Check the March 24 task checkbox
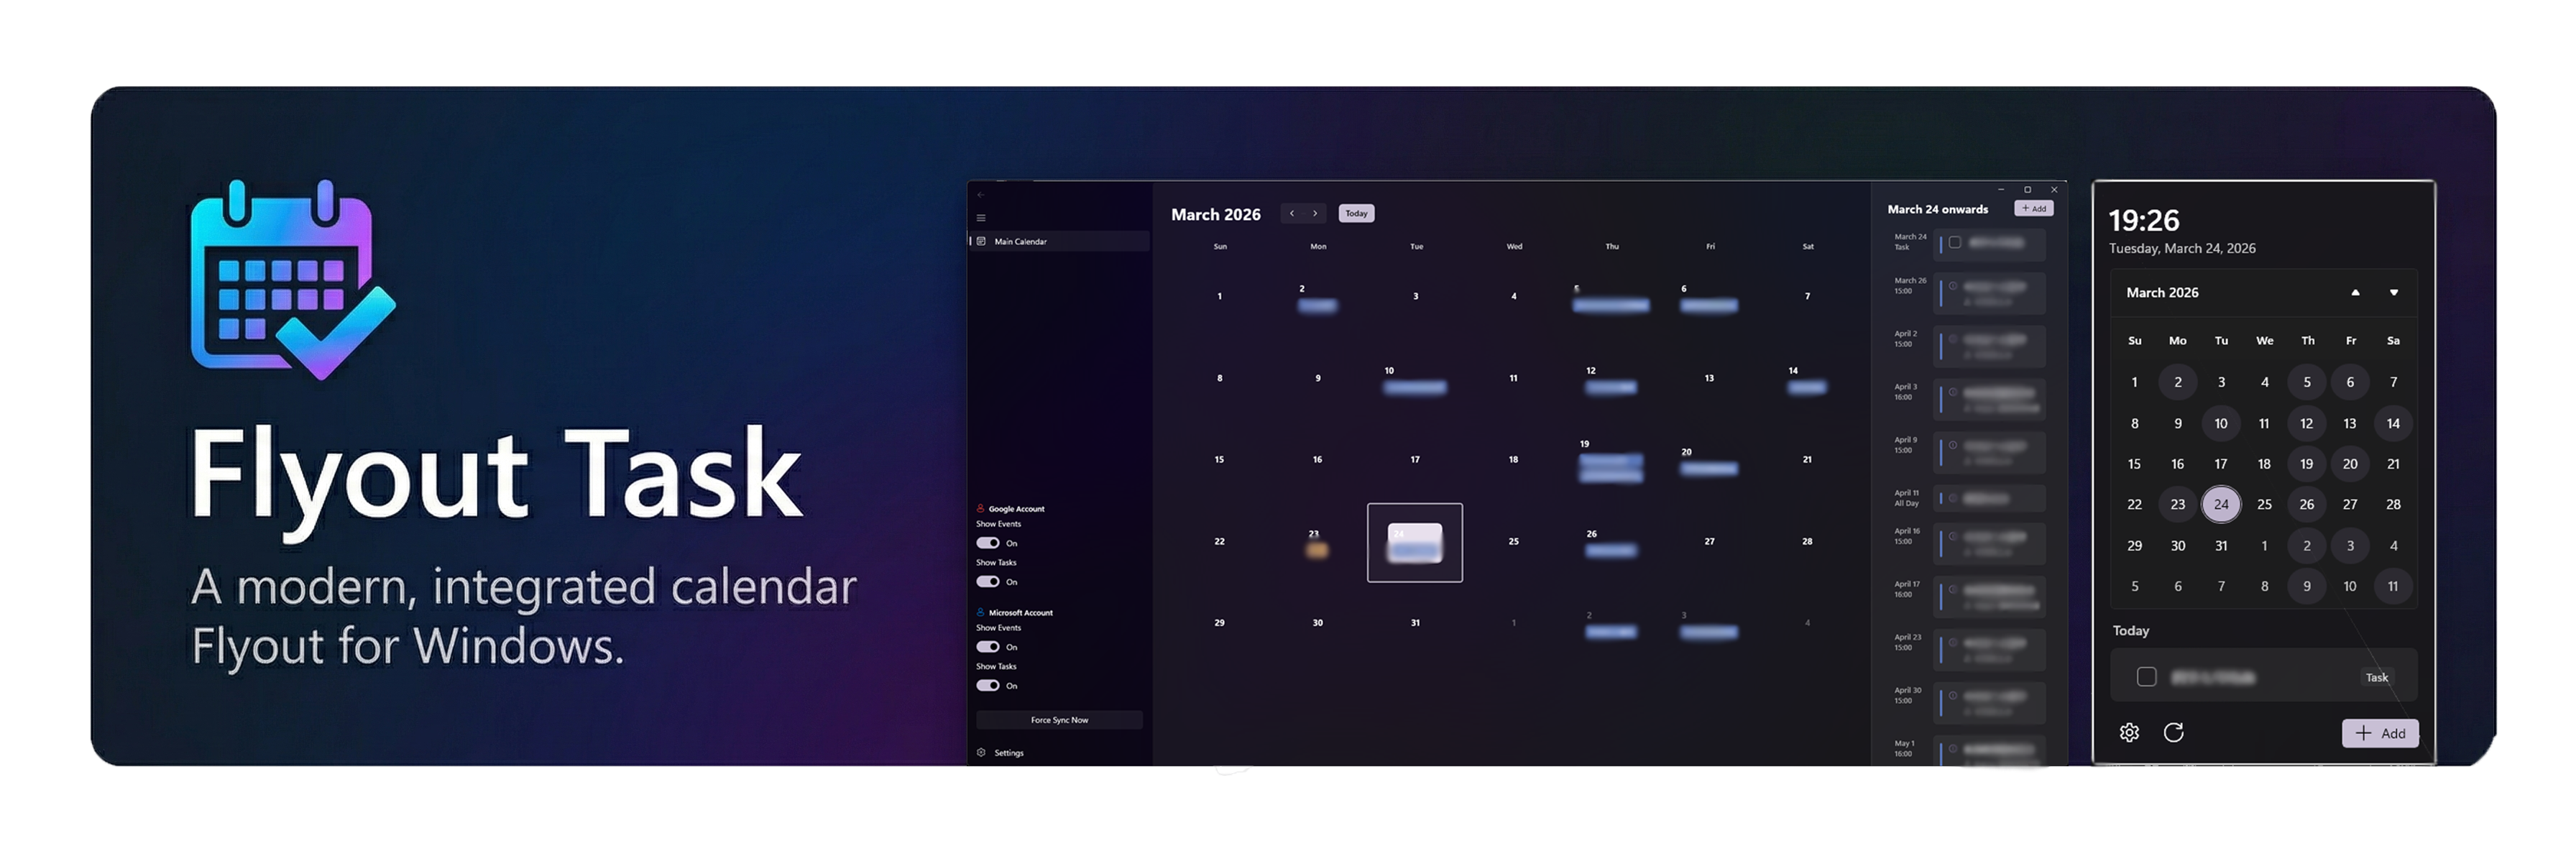 [1955, 242]
